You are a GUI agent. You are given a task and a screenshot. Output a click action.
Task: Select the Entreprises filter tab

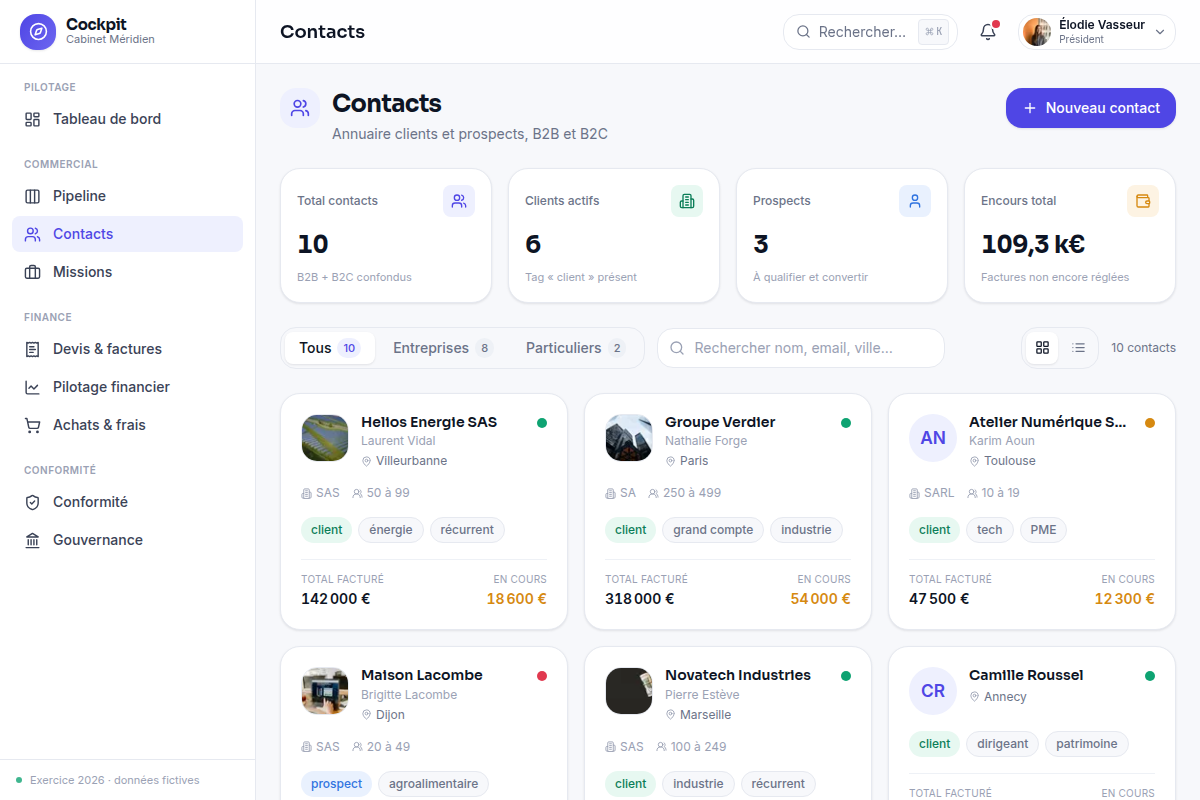pos(442,348)
